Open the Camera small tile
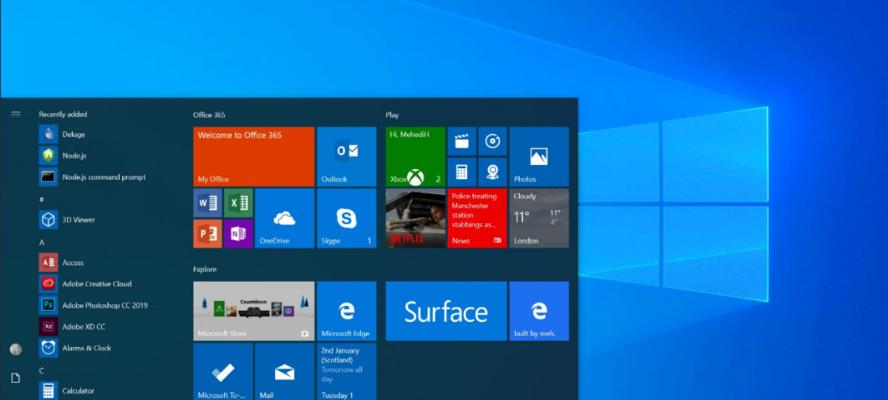The height and width of the screenshot is (400, 888). pos(493,172)
